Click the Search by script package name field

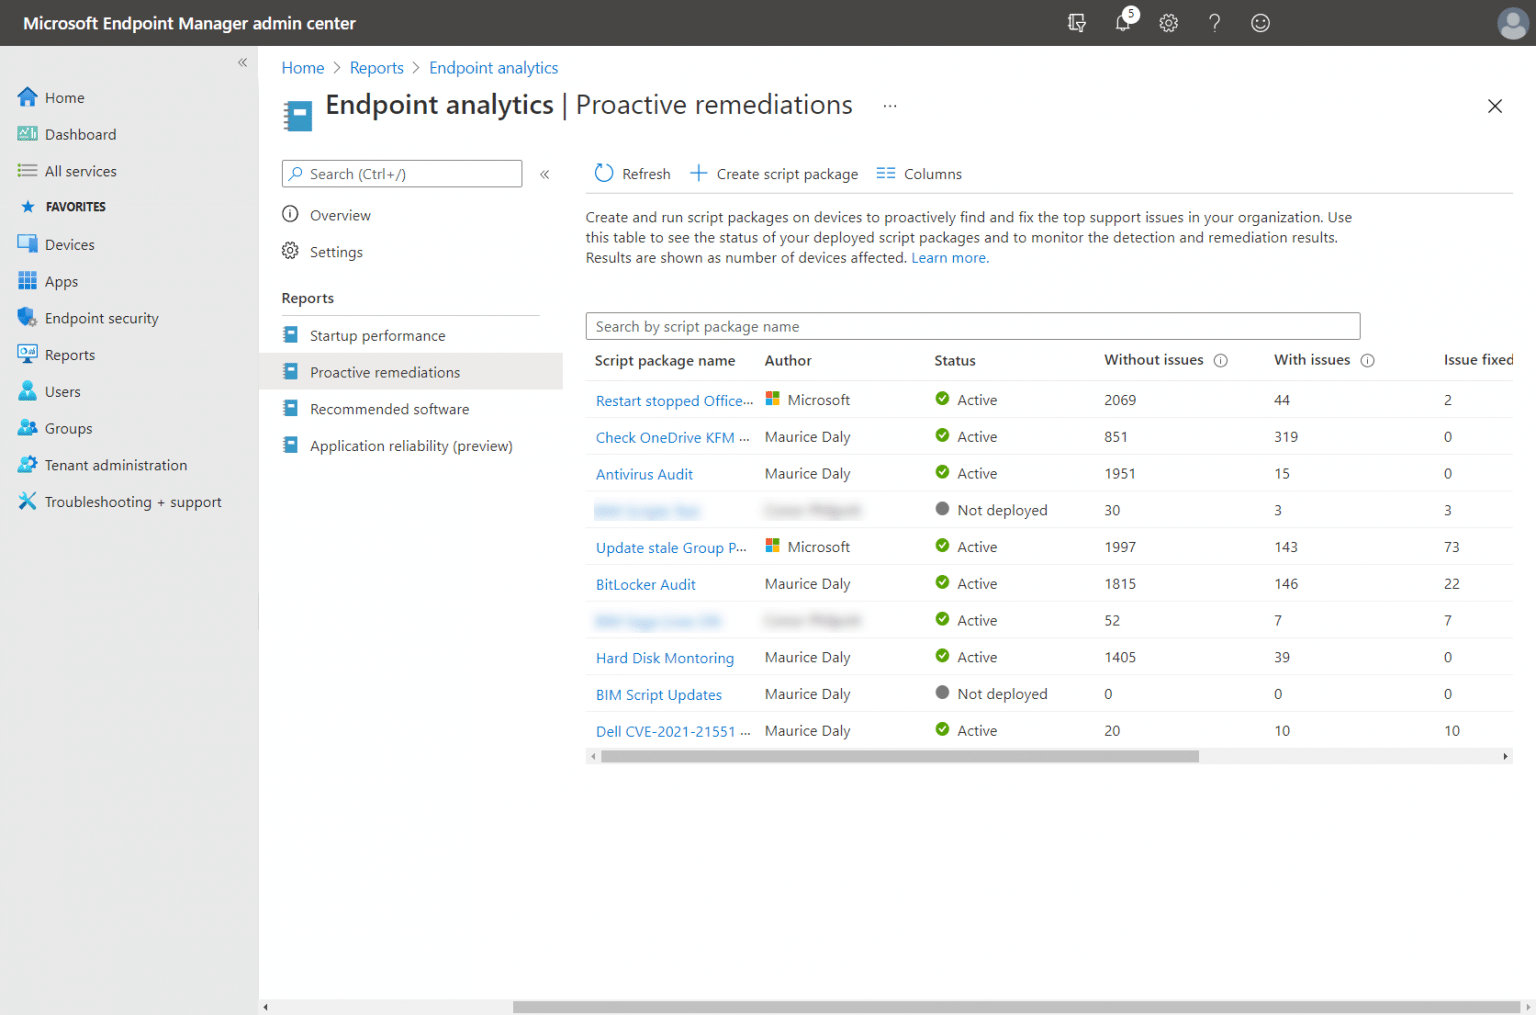coord(972,326)
